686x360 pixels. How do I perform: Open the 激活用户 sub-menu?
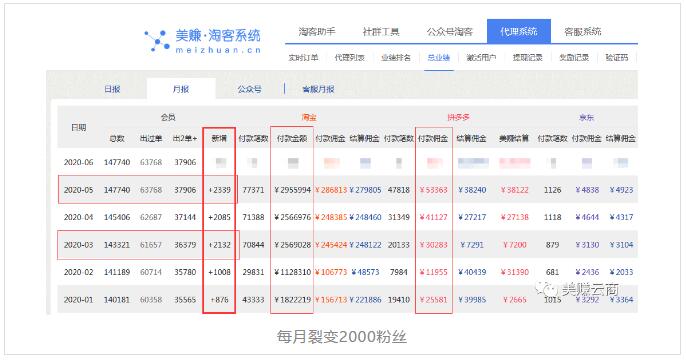click(481, 58)
